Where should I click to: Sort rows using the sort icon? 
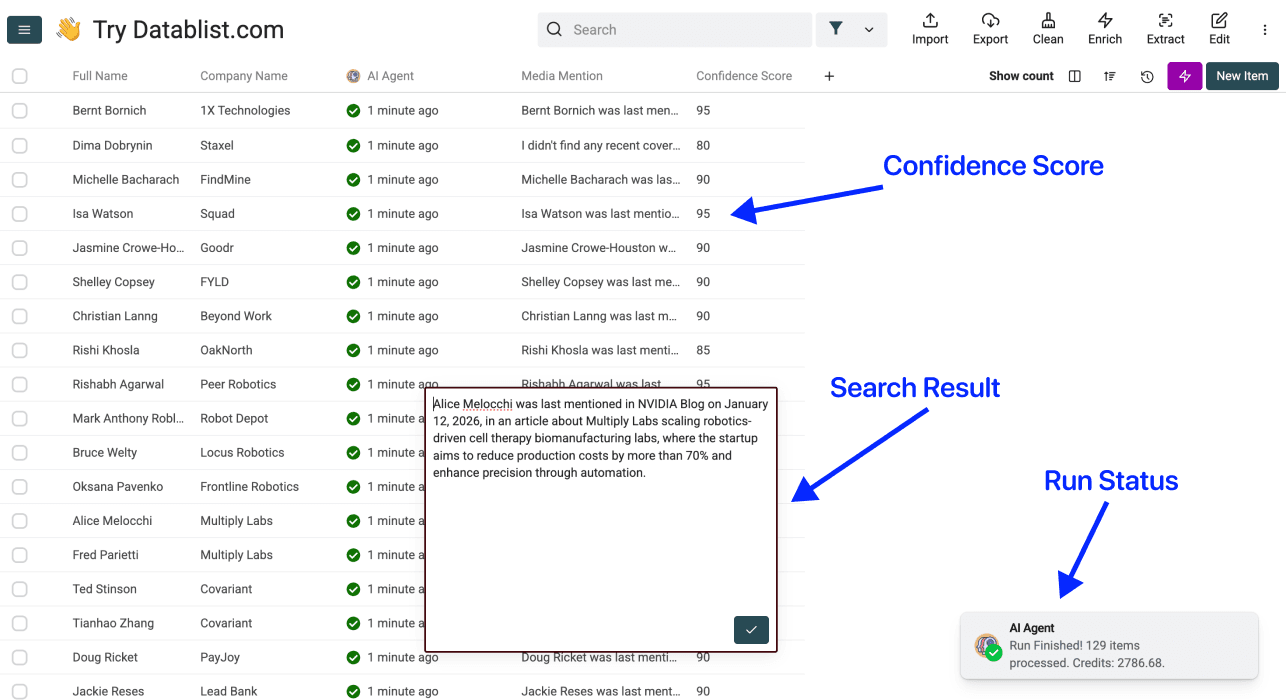point(1110,76)
